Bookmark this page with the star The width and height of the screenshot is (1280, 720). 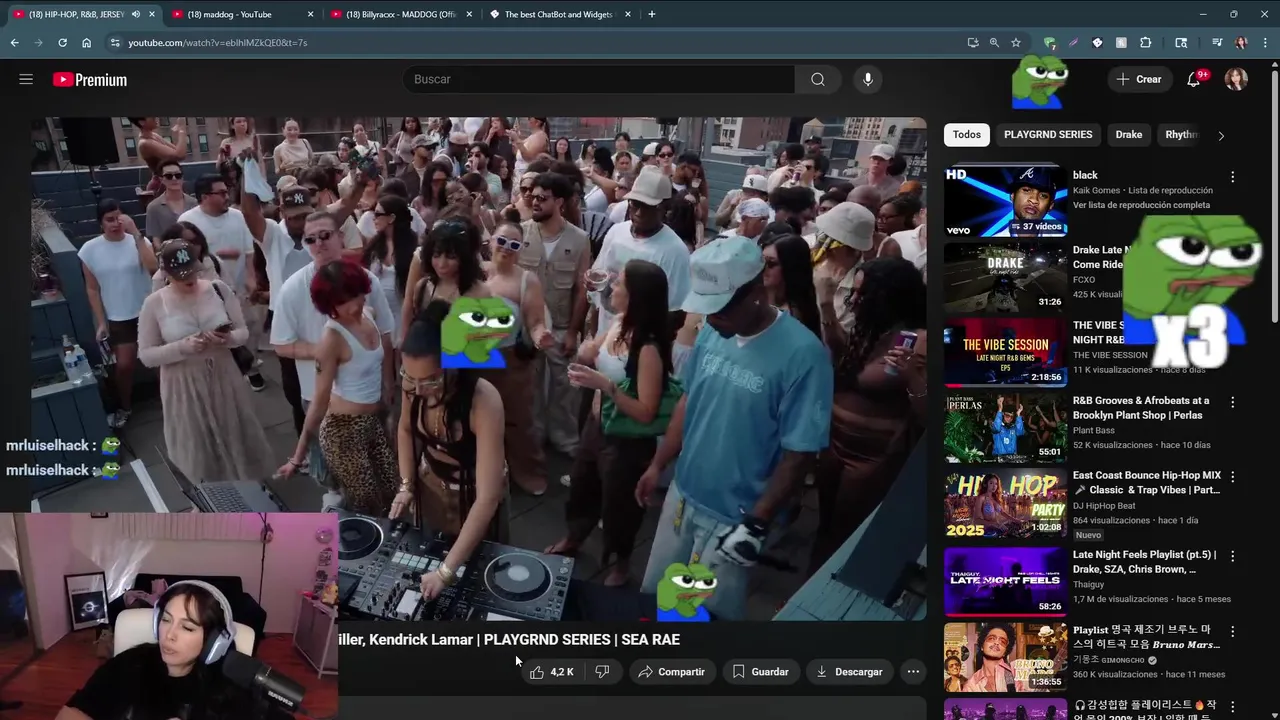point(1016,43)
